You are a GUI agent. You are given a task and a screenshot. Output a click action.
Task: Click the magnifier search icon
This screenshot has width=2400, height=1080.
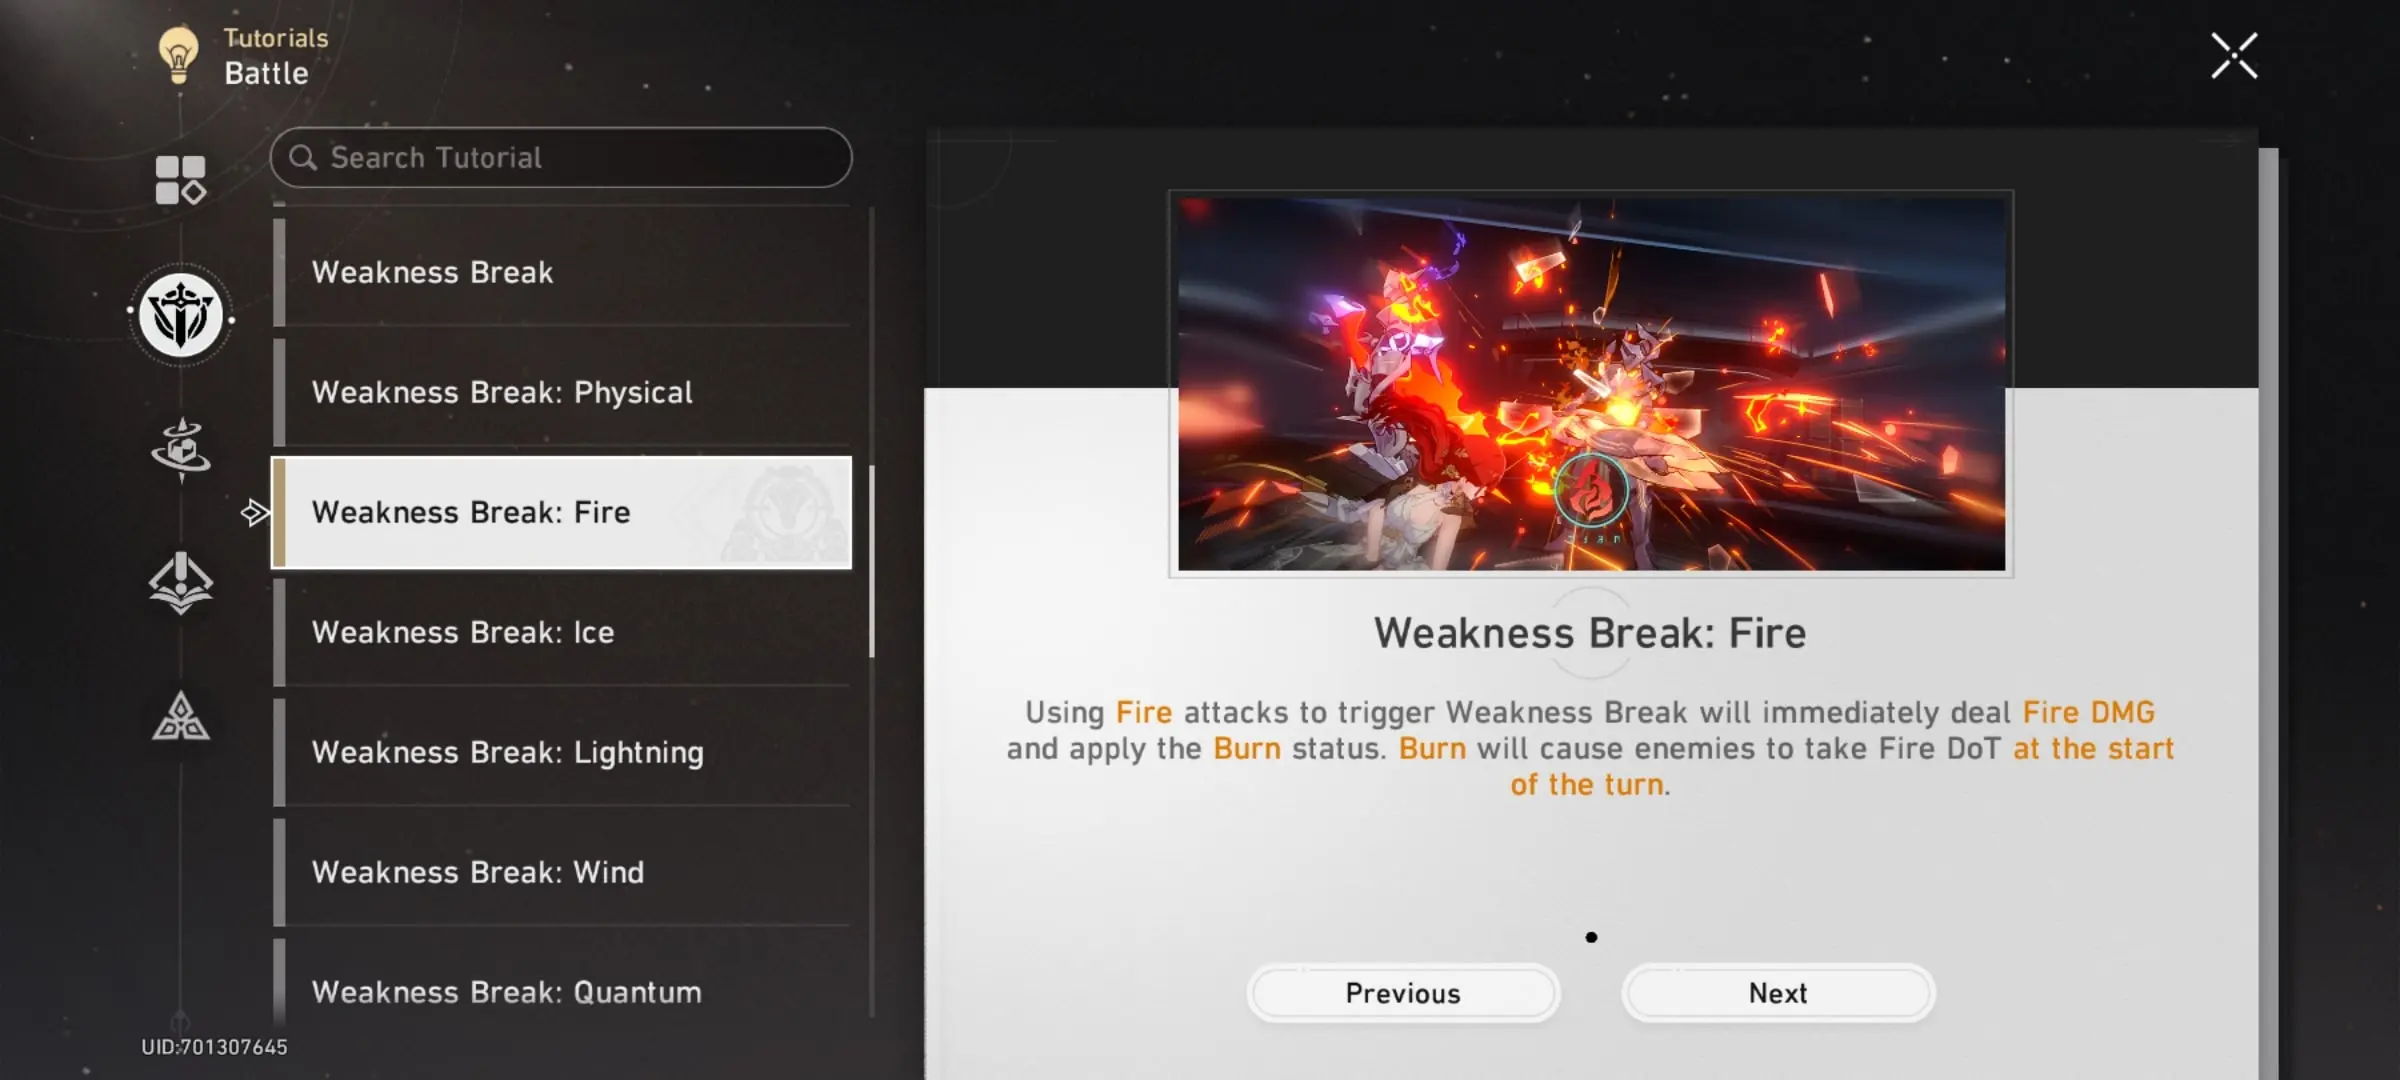[x=303, y=157]
